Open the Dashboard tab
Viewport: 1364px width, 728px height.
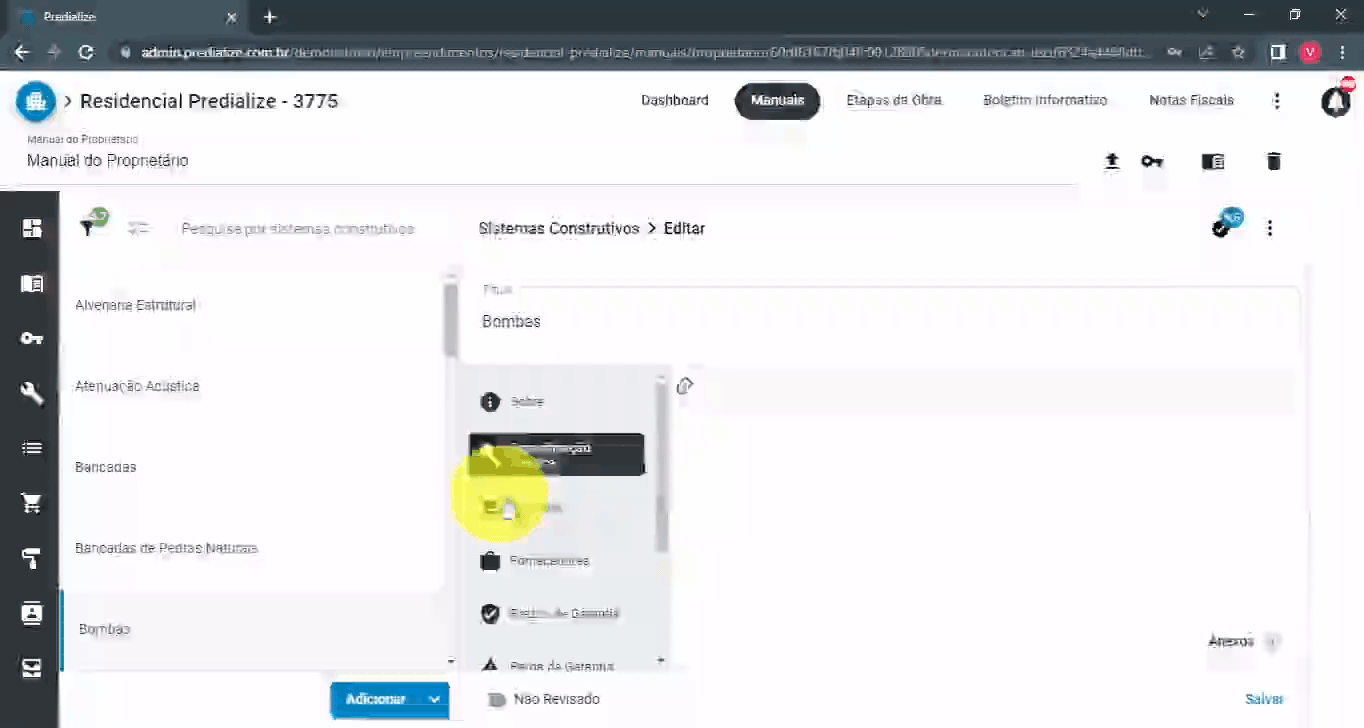click(674, 101)
